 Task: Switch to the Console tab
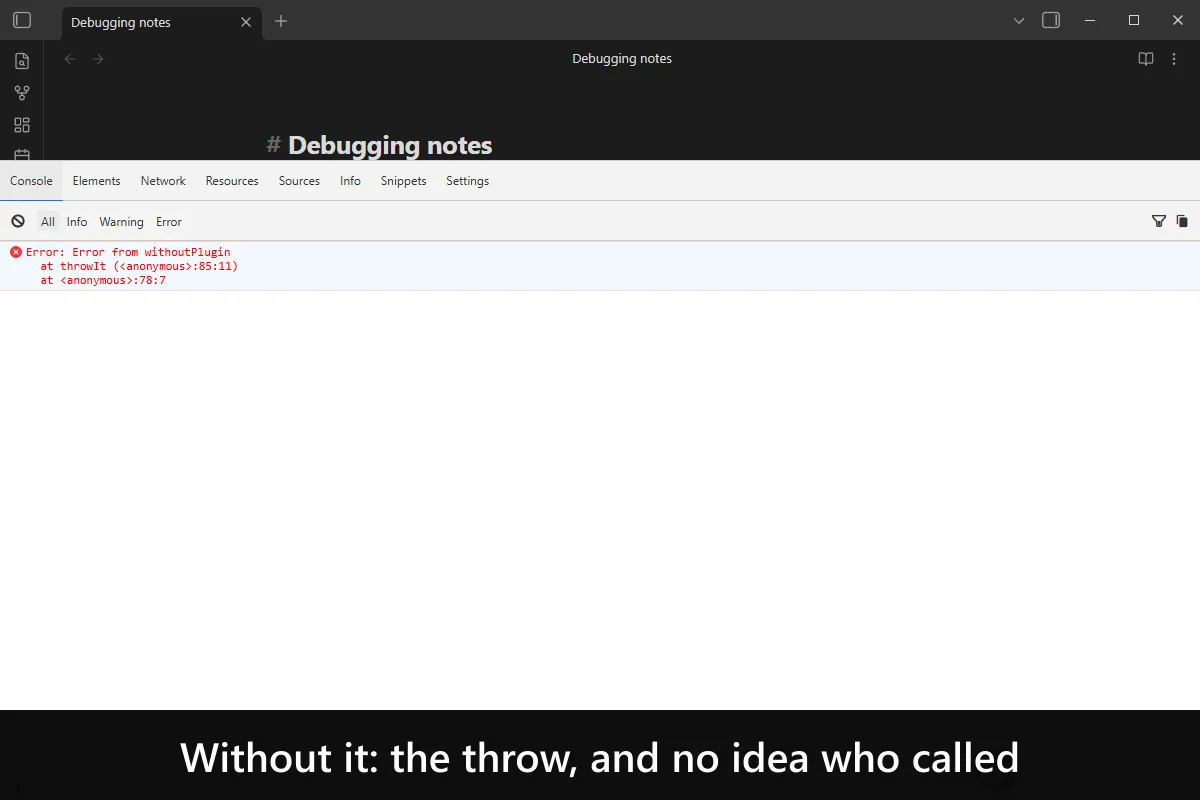pyautogui.click(x=31, y=181)
